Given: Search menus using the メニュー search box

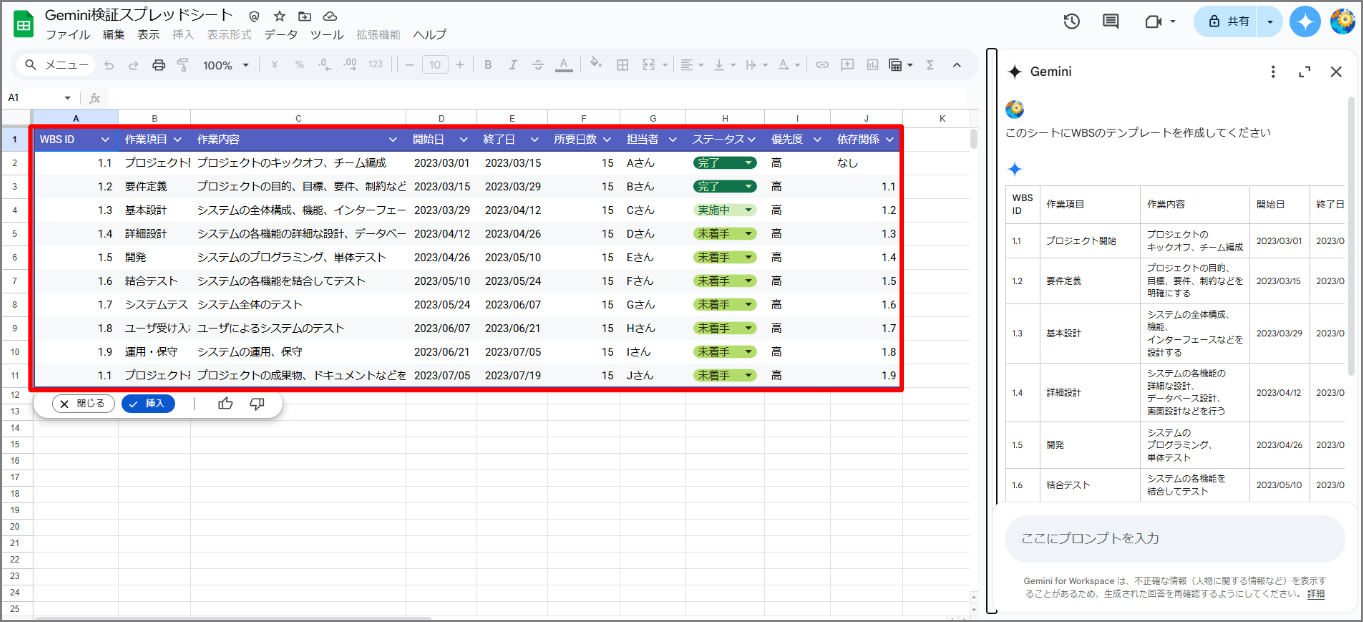Looking at the screenshot, I should coord(57,65).
